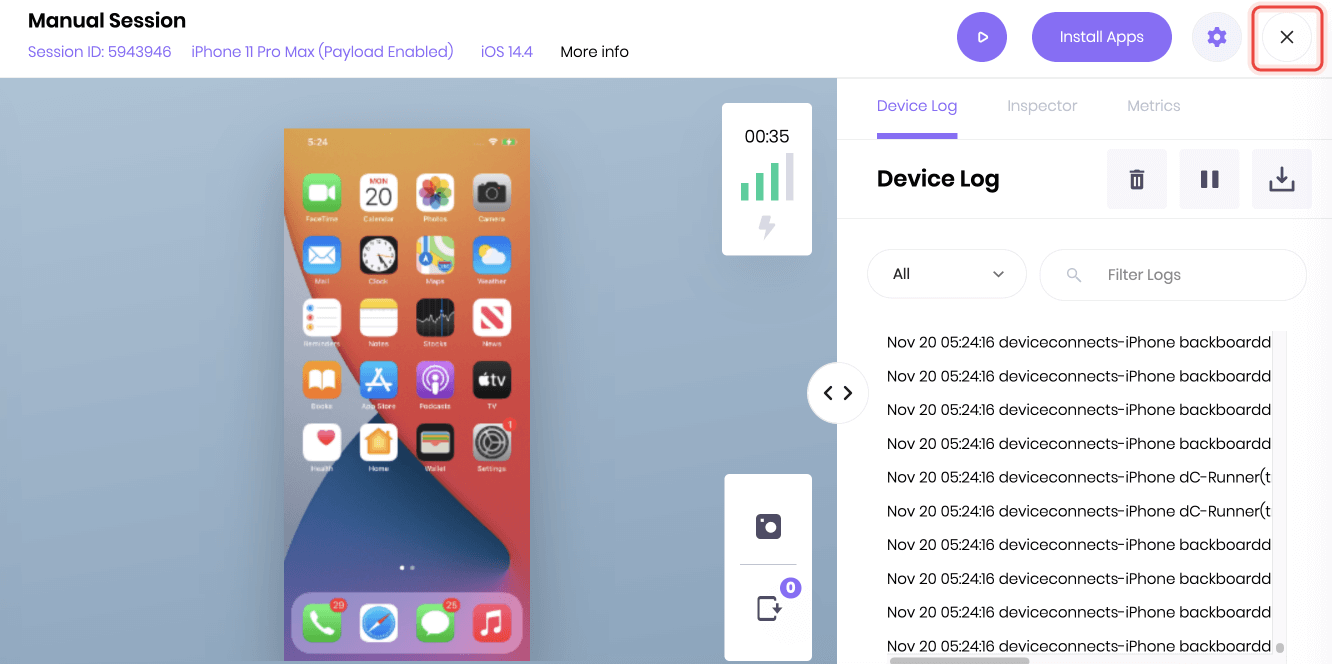Tap the Phone app in the dock
The height and width of the screenshot is (664, 1332).
click(x=322, y=623)
